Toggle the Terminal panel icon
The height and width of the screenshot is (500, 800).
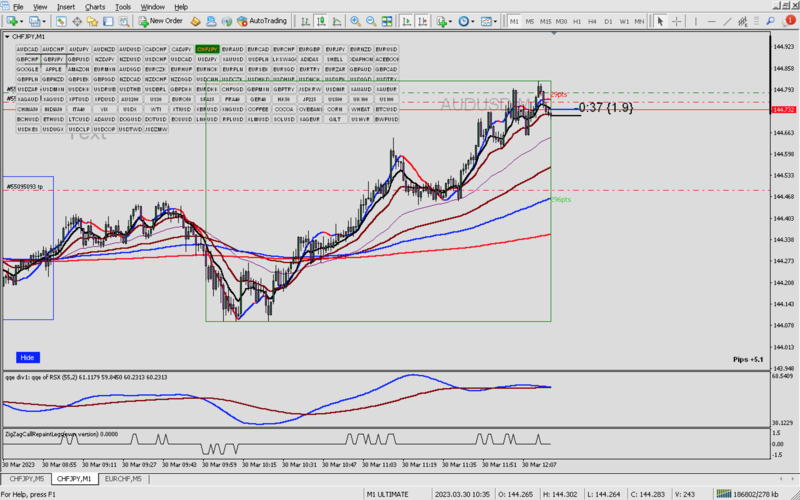(x=108, y=21)
